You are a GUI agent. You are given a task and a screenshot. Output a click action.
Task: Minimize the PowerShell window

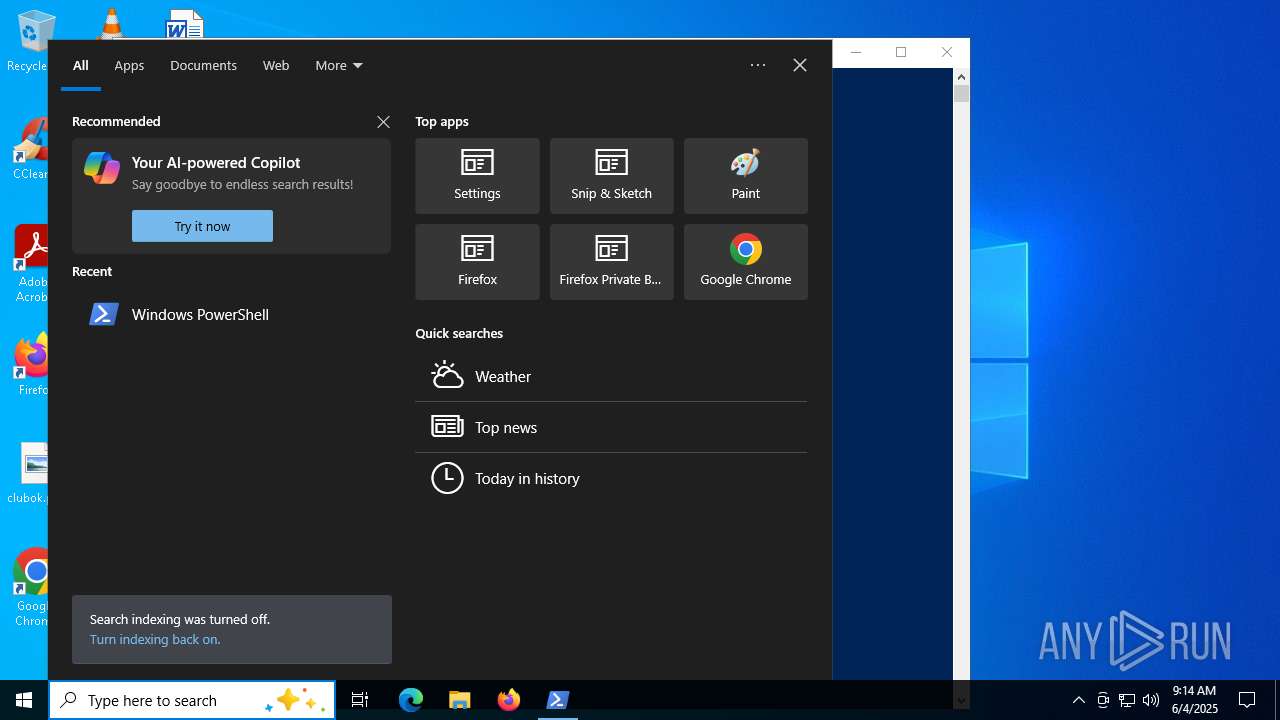tap(855, 52)
